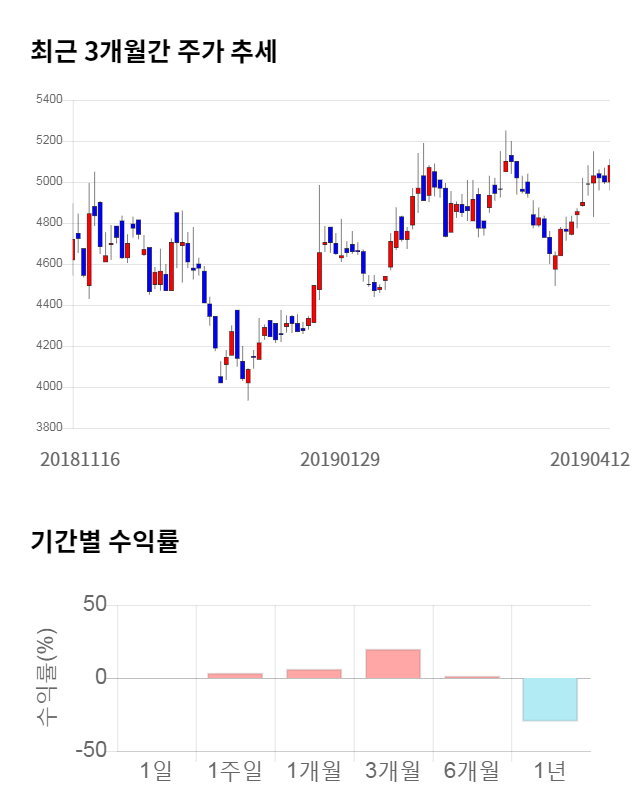The height and width of the screenshot is (810, 640).
Task: Click the 3800 price axis label
Action: pos(48,428)
